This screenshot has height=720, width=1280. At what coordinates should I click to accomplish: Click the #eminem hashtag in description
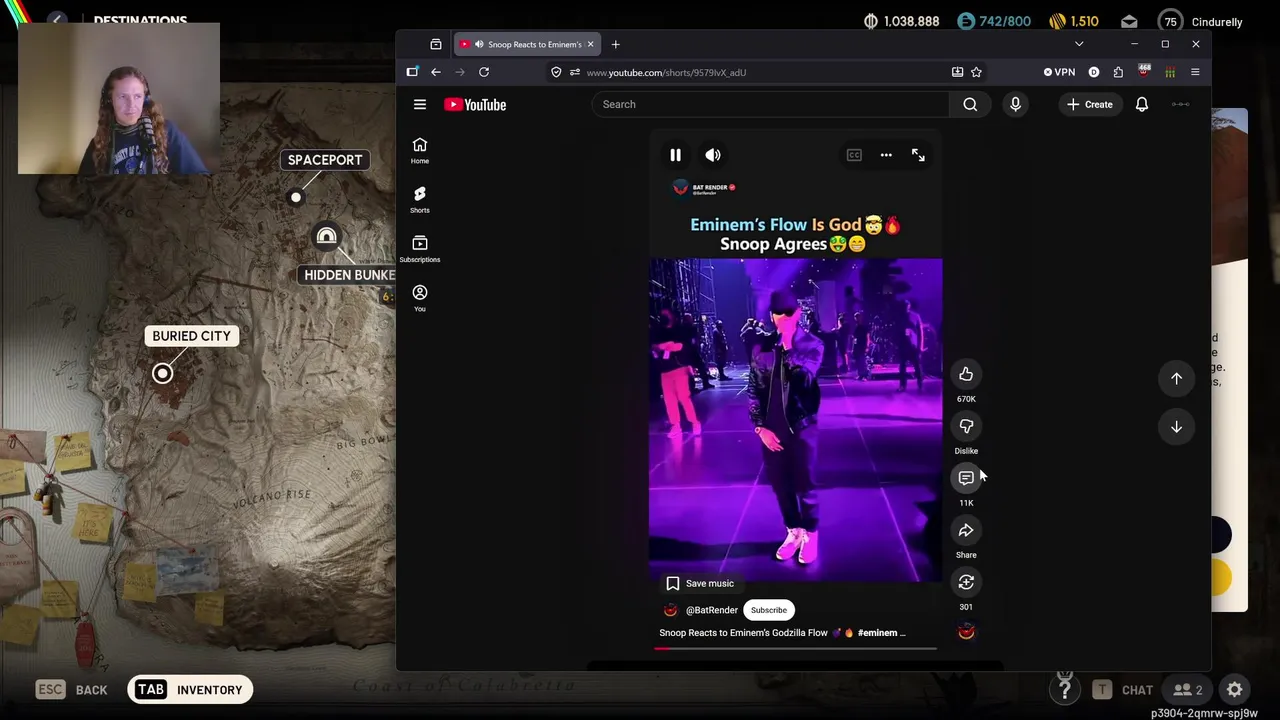click(877, 633)
